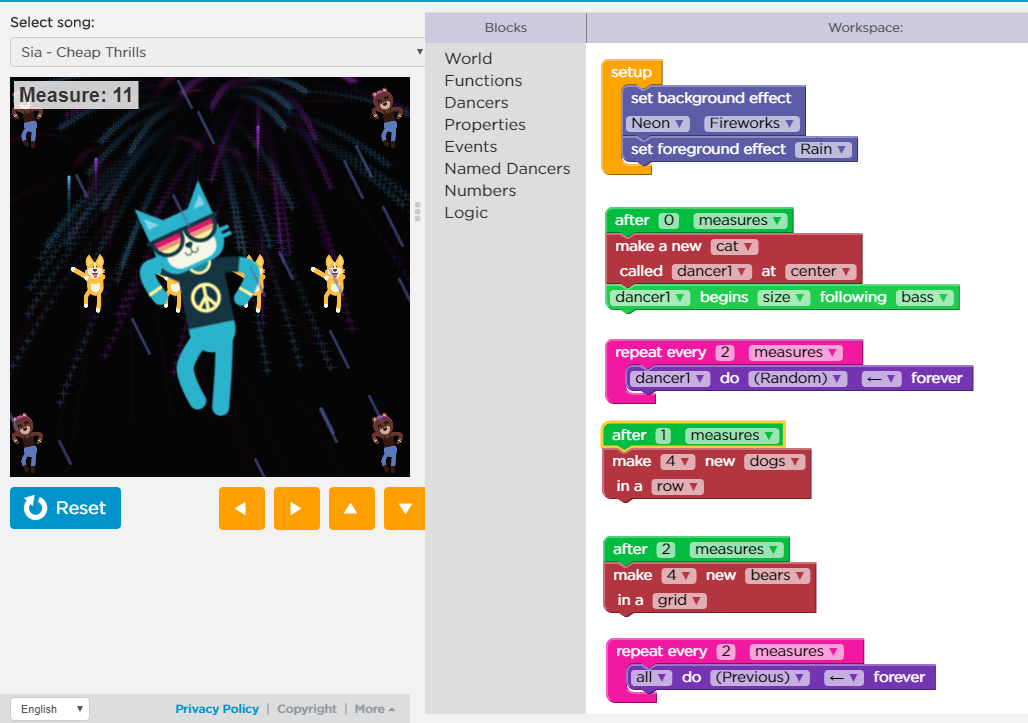The width and height of the screenshot is (1028, 723).
Task: Open the measures dropdown in after 0 block
Action: (740, 220)
